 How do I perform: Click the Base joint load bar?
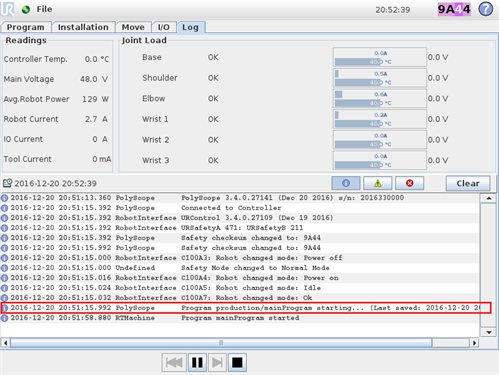click(x=380, y=57)
